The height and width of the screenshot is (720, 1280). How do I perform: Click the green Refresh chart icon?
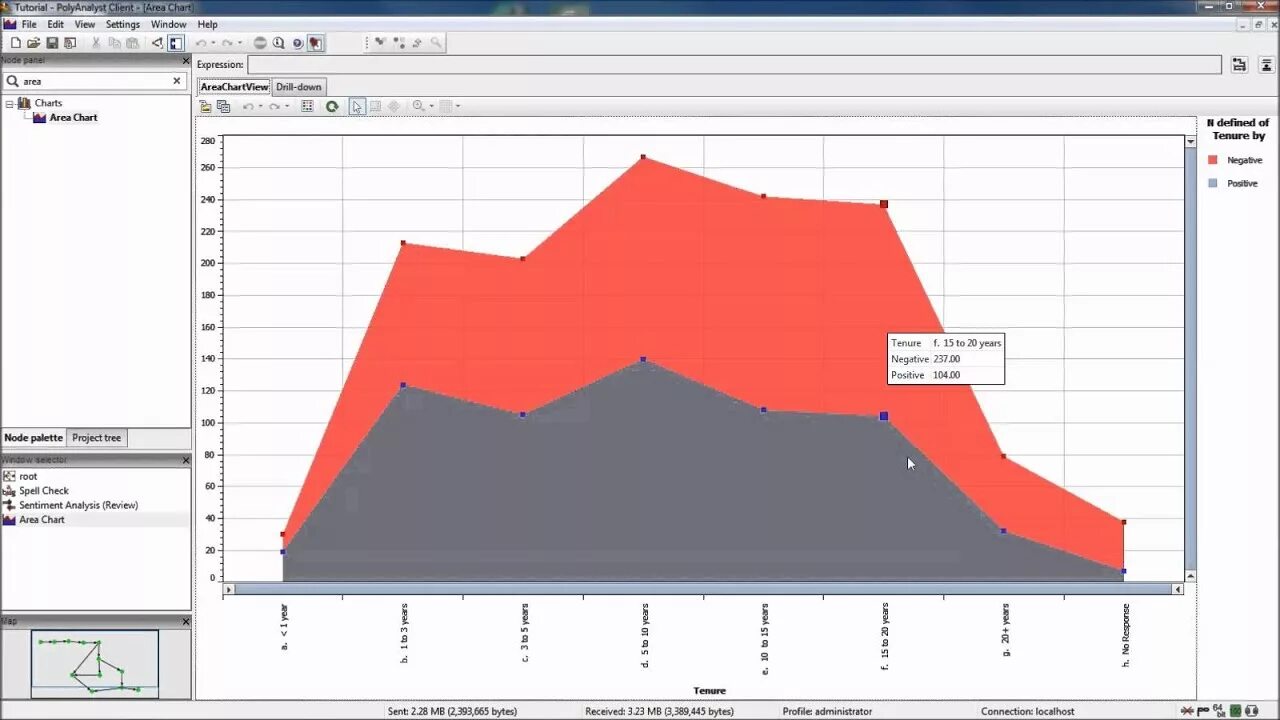pyautogui.click(x=332, y=106)
